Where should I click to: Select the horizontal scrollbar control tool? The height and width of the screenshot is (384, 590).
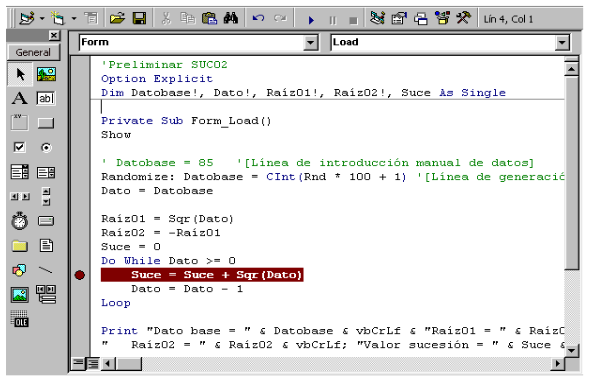point(20,196)
